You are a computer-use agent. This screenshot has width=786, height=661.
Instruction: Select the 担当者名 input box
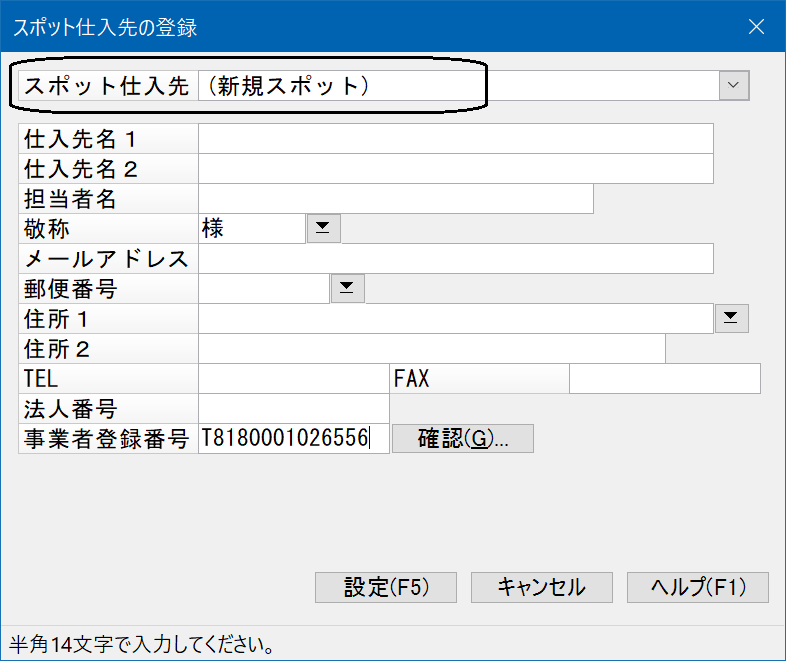click(x=396, y=199)
